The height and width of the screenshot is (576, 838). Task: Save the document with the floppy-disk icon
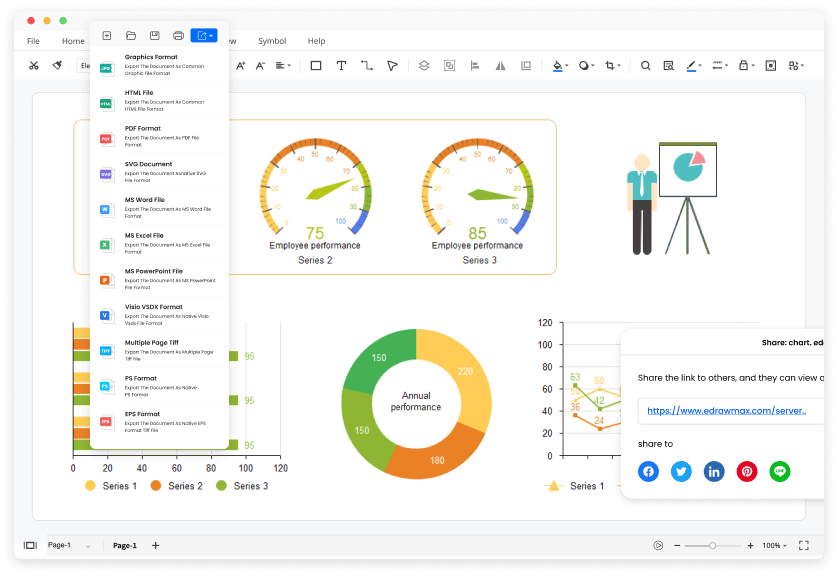pyautogui.click(x=154, y=35)
